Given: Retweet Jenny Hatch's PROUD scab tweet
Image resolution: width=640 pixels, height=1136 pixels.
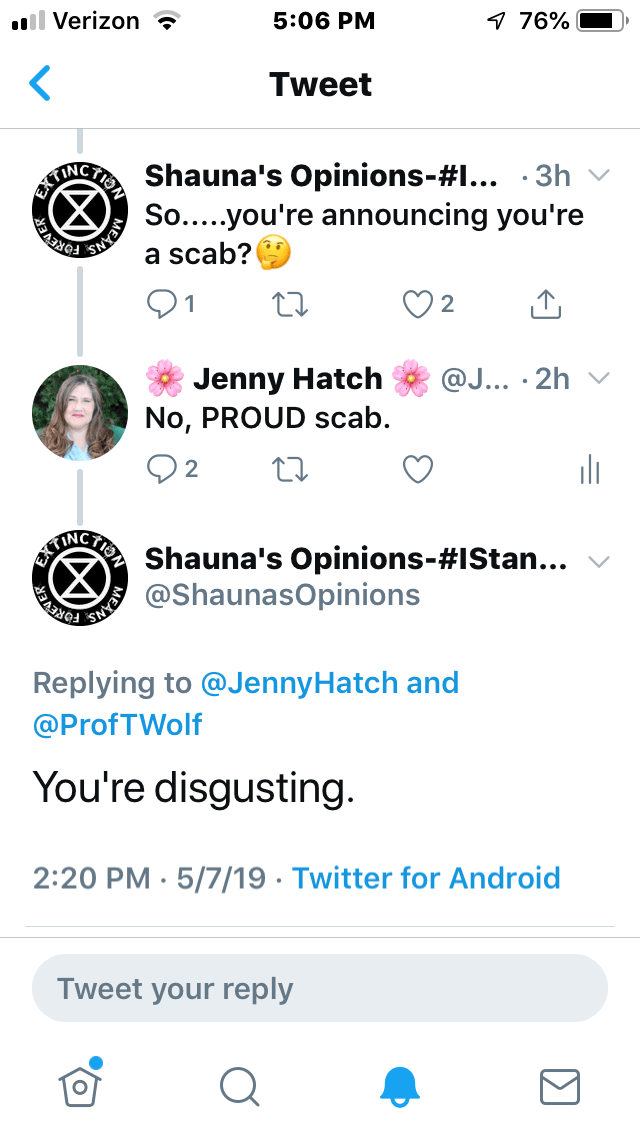Looking at the screenshot, I should click(x=290, y=469).
